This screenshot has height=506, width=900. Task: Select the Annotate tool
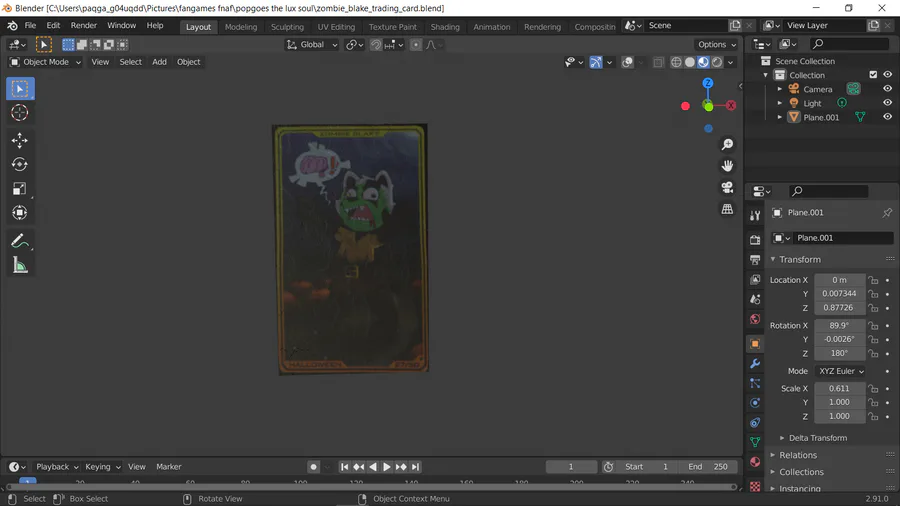click(x=20, y=241)
